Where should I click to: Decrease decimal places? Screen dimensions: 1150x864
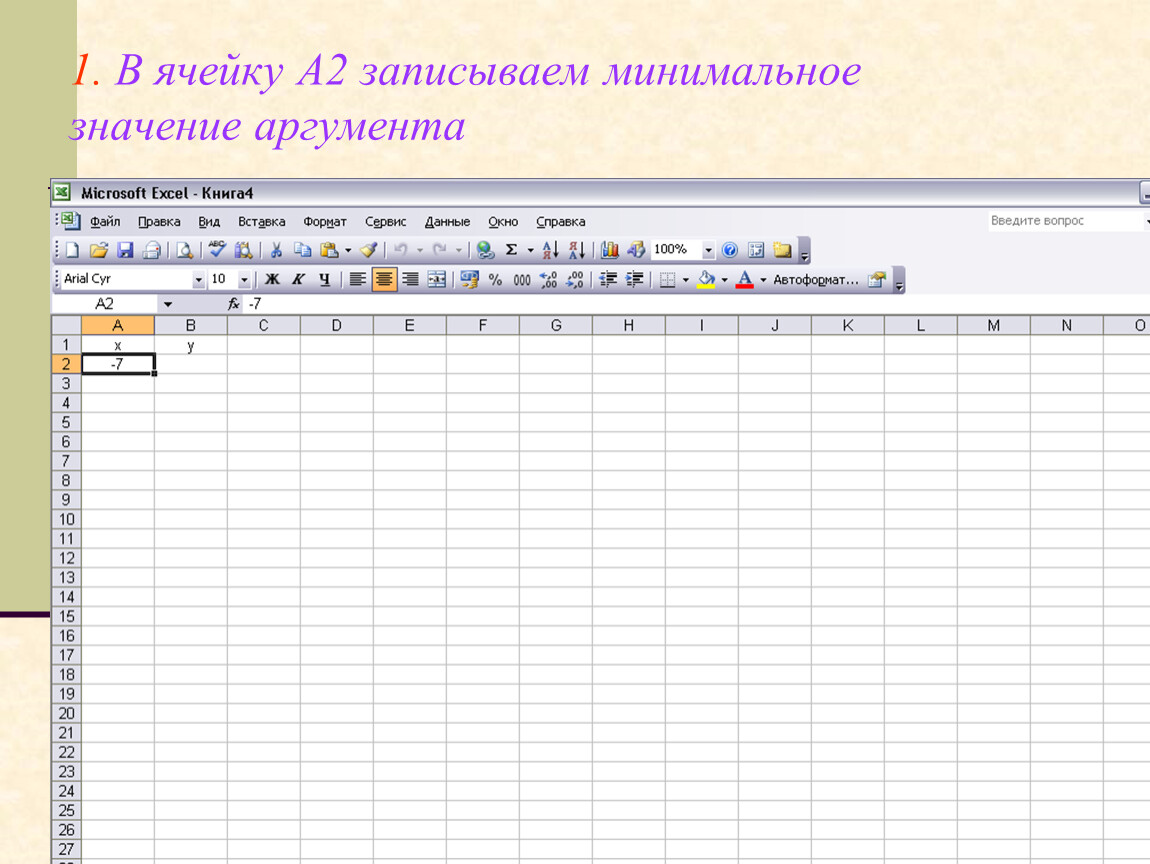click(x=575, y=279)
